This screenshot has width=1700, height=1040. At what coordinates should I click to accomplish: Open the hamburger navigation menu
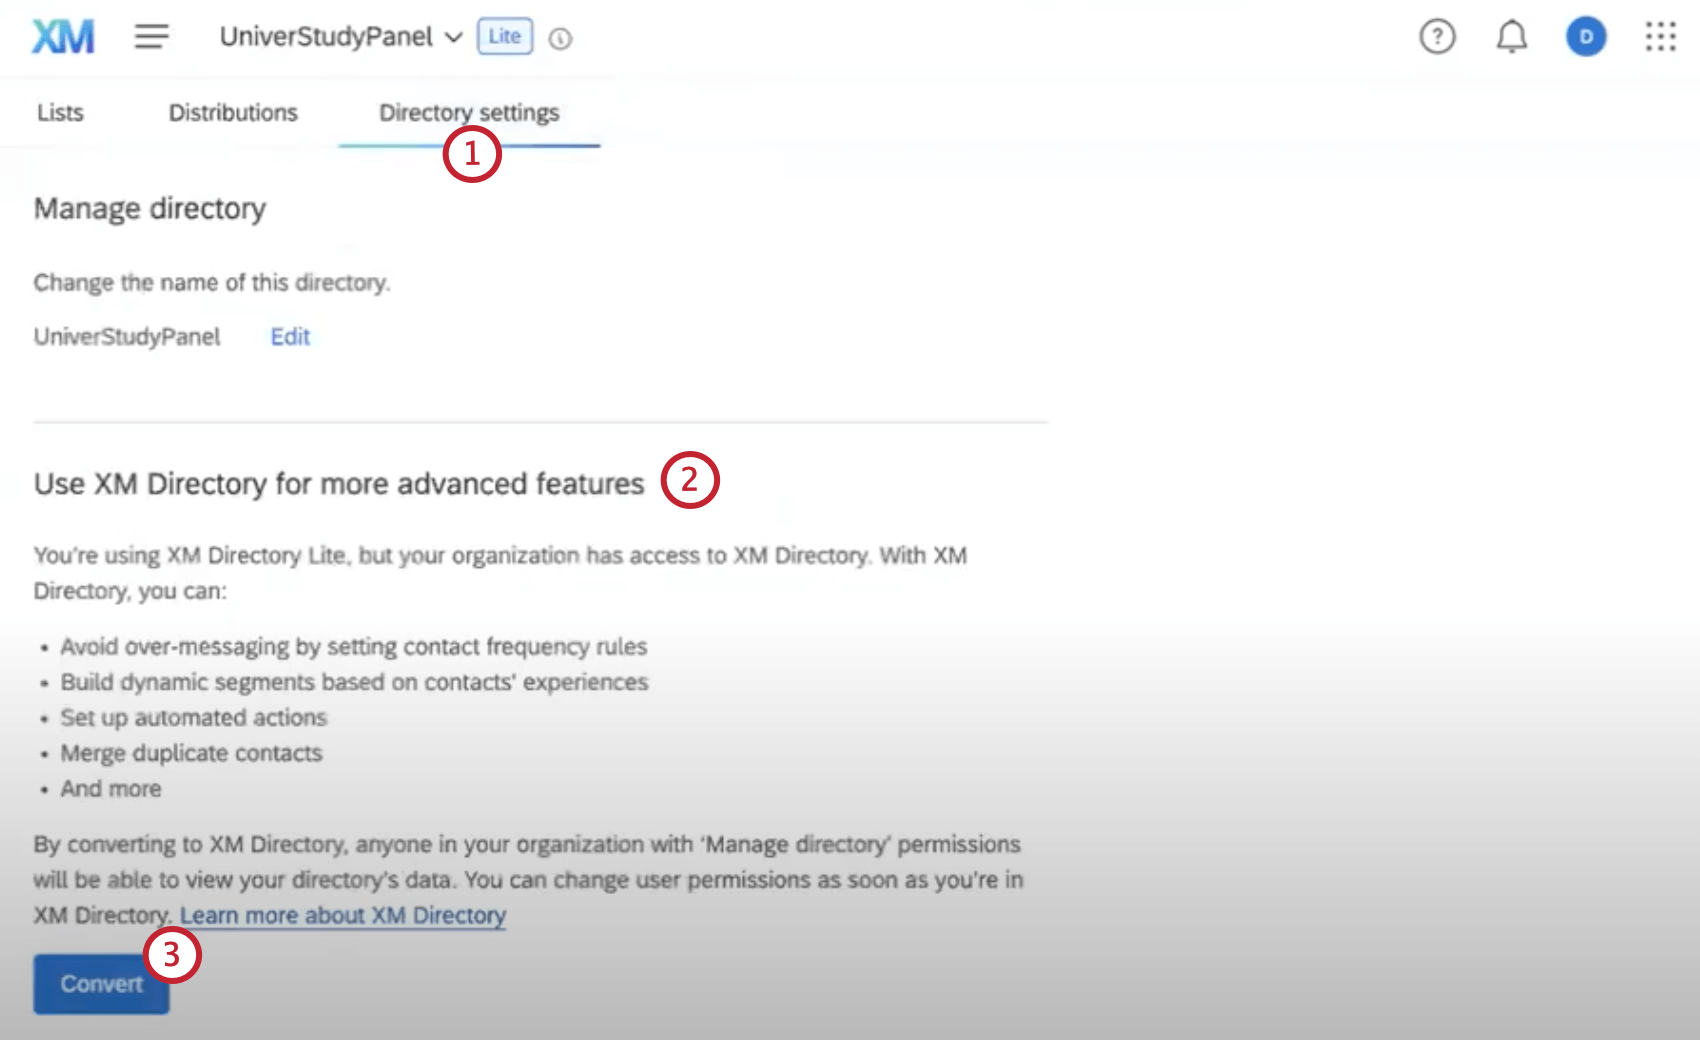(151, 37)
